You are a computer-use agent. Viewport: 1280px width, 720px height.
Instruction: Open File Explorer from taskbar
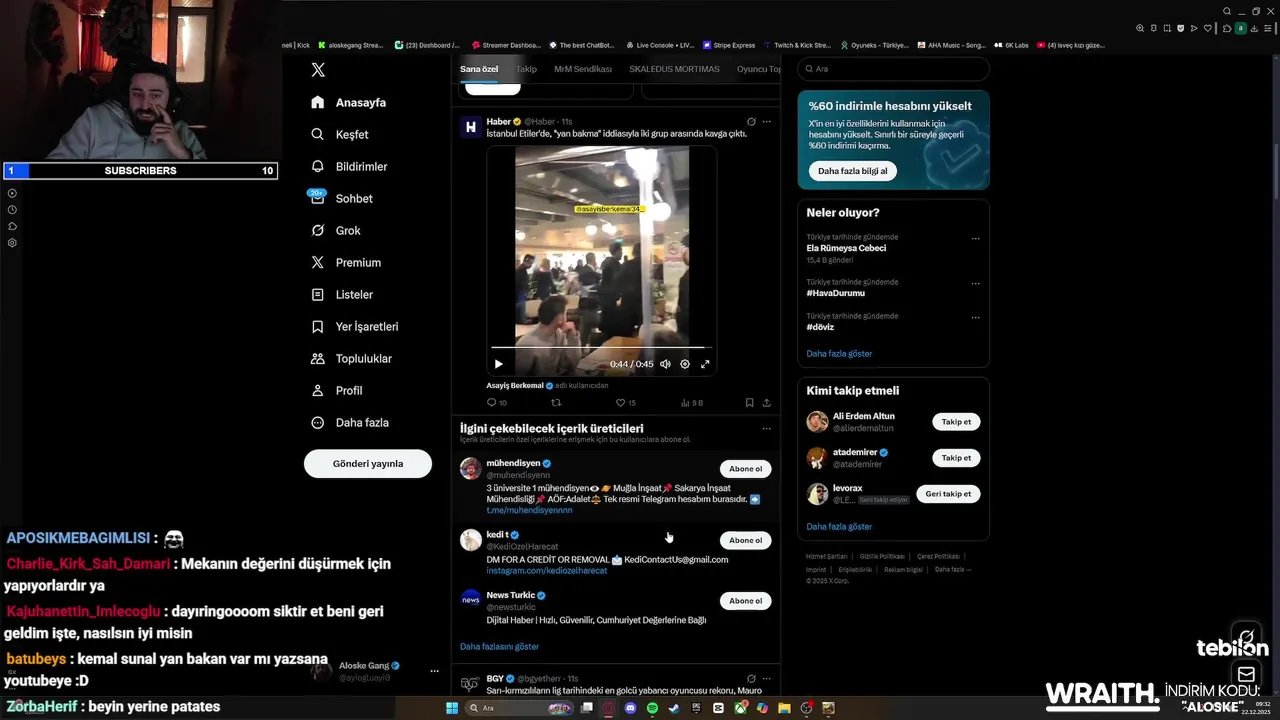[784, 708]
